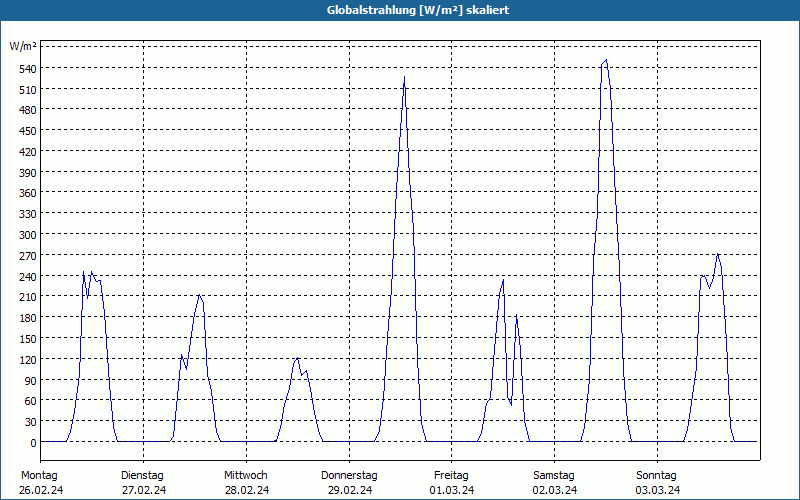Click the 30 y-axis value
The image size is (800, 500).
click(x=30, y=421)
